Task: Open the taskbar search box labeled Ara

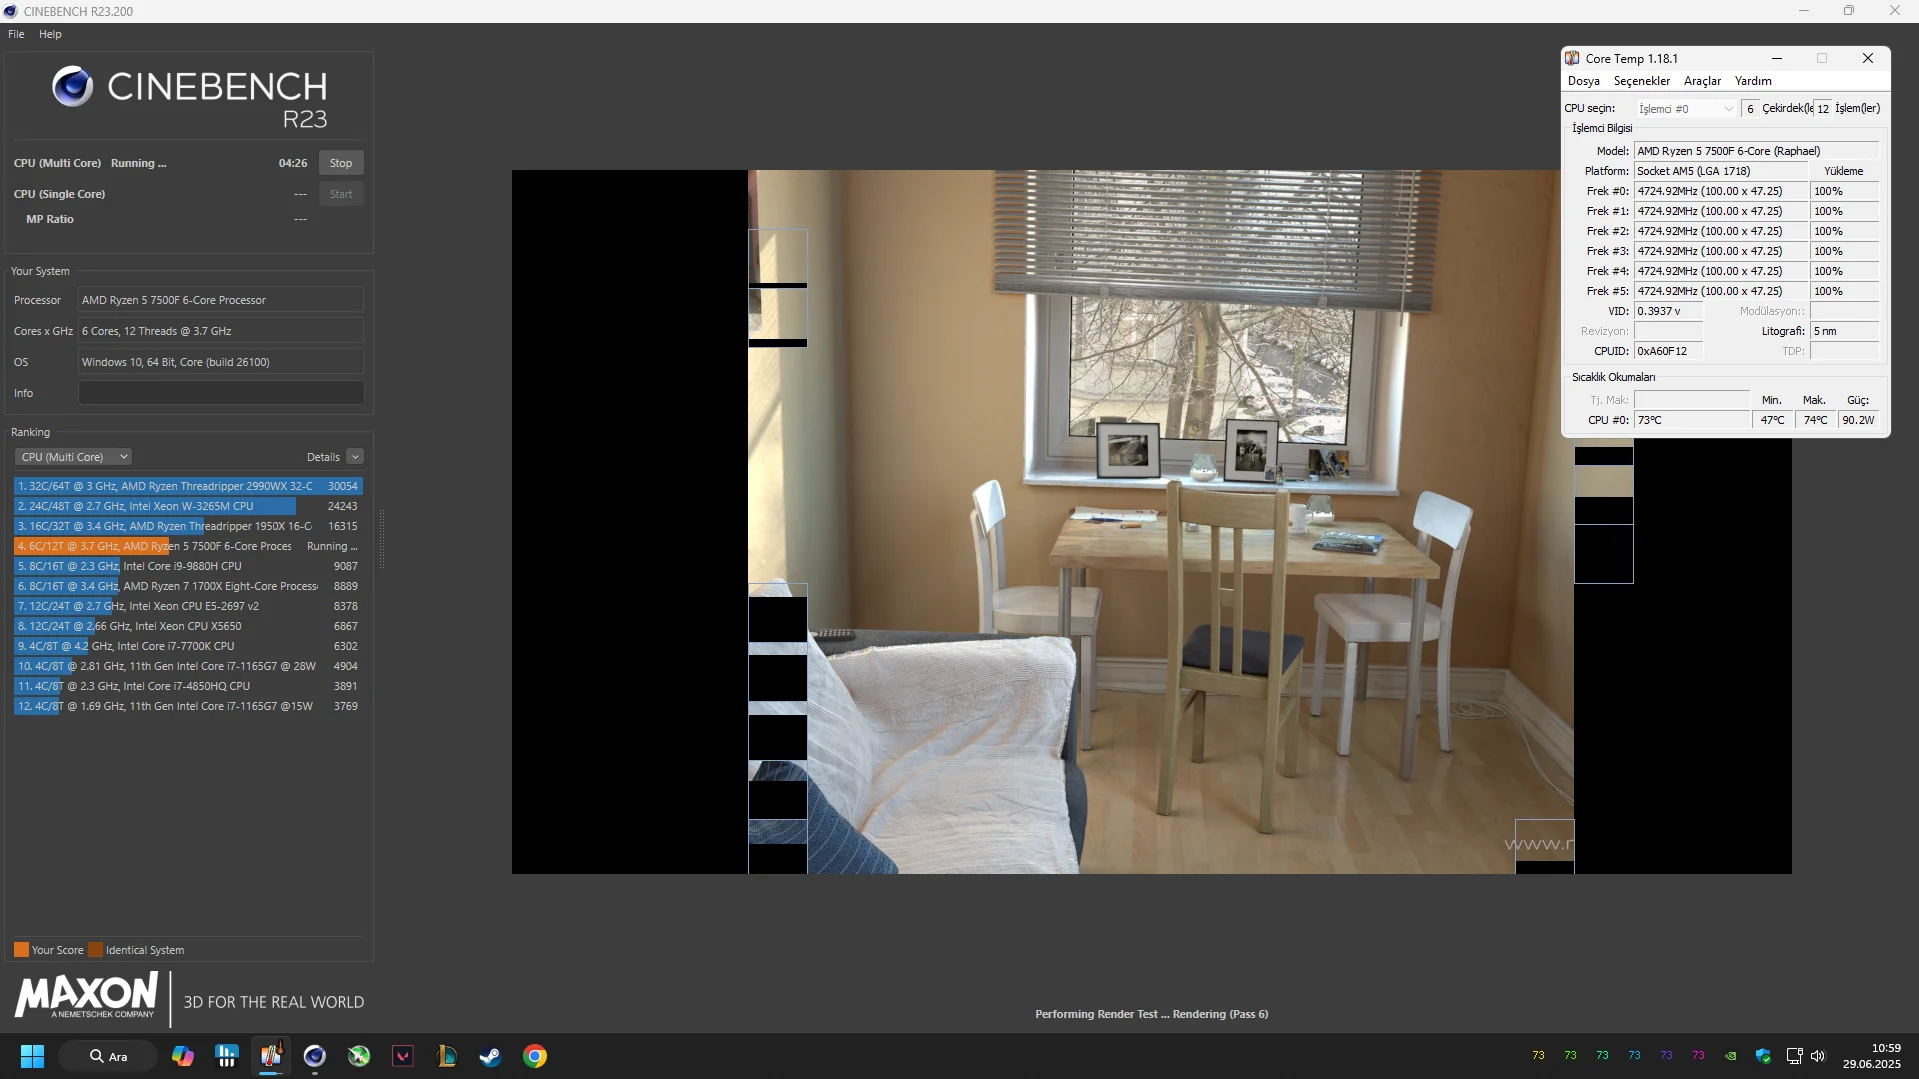Action: tap(108, 1056)
